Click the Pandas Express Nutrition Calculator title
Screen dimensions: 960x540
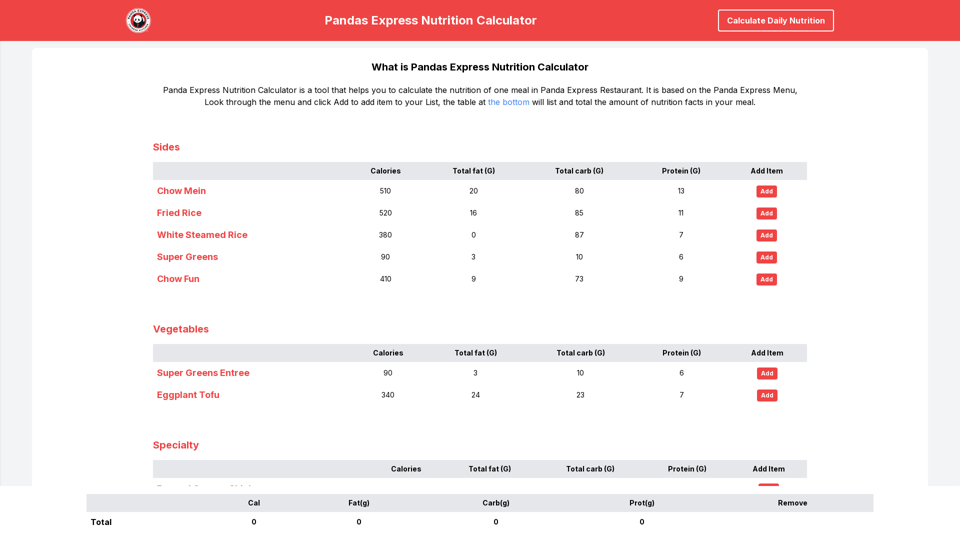(x=430, y=20)
